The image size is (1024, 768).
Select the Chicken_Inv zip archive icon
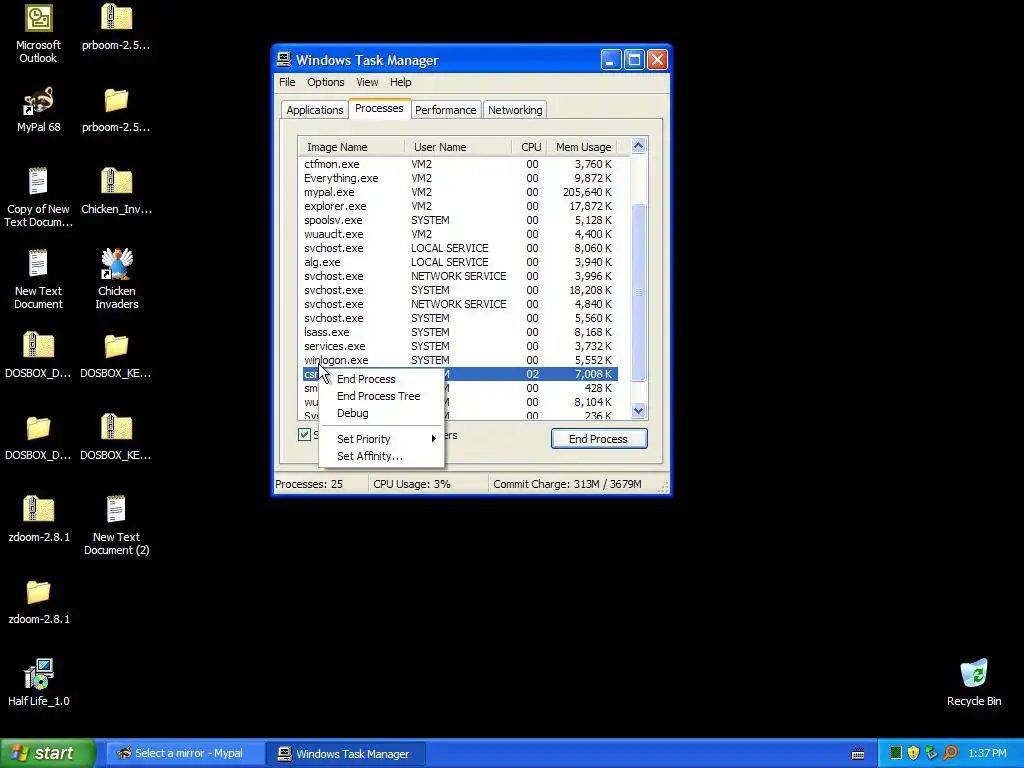[116, 182]
